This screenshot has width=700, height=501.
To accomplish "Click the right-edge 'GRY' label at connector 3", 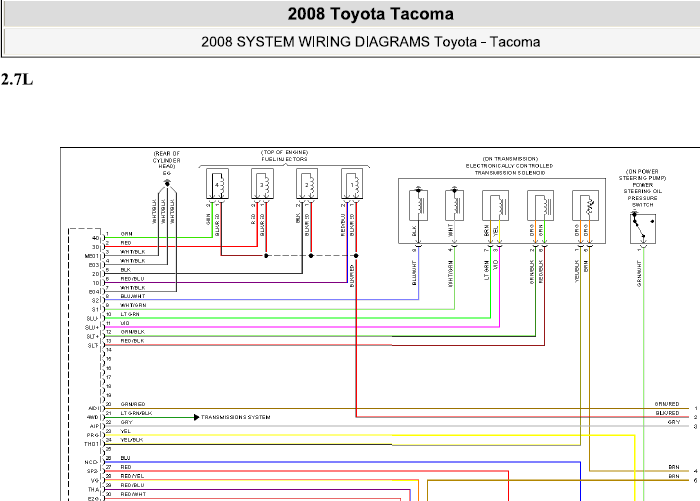I will 674,422.
